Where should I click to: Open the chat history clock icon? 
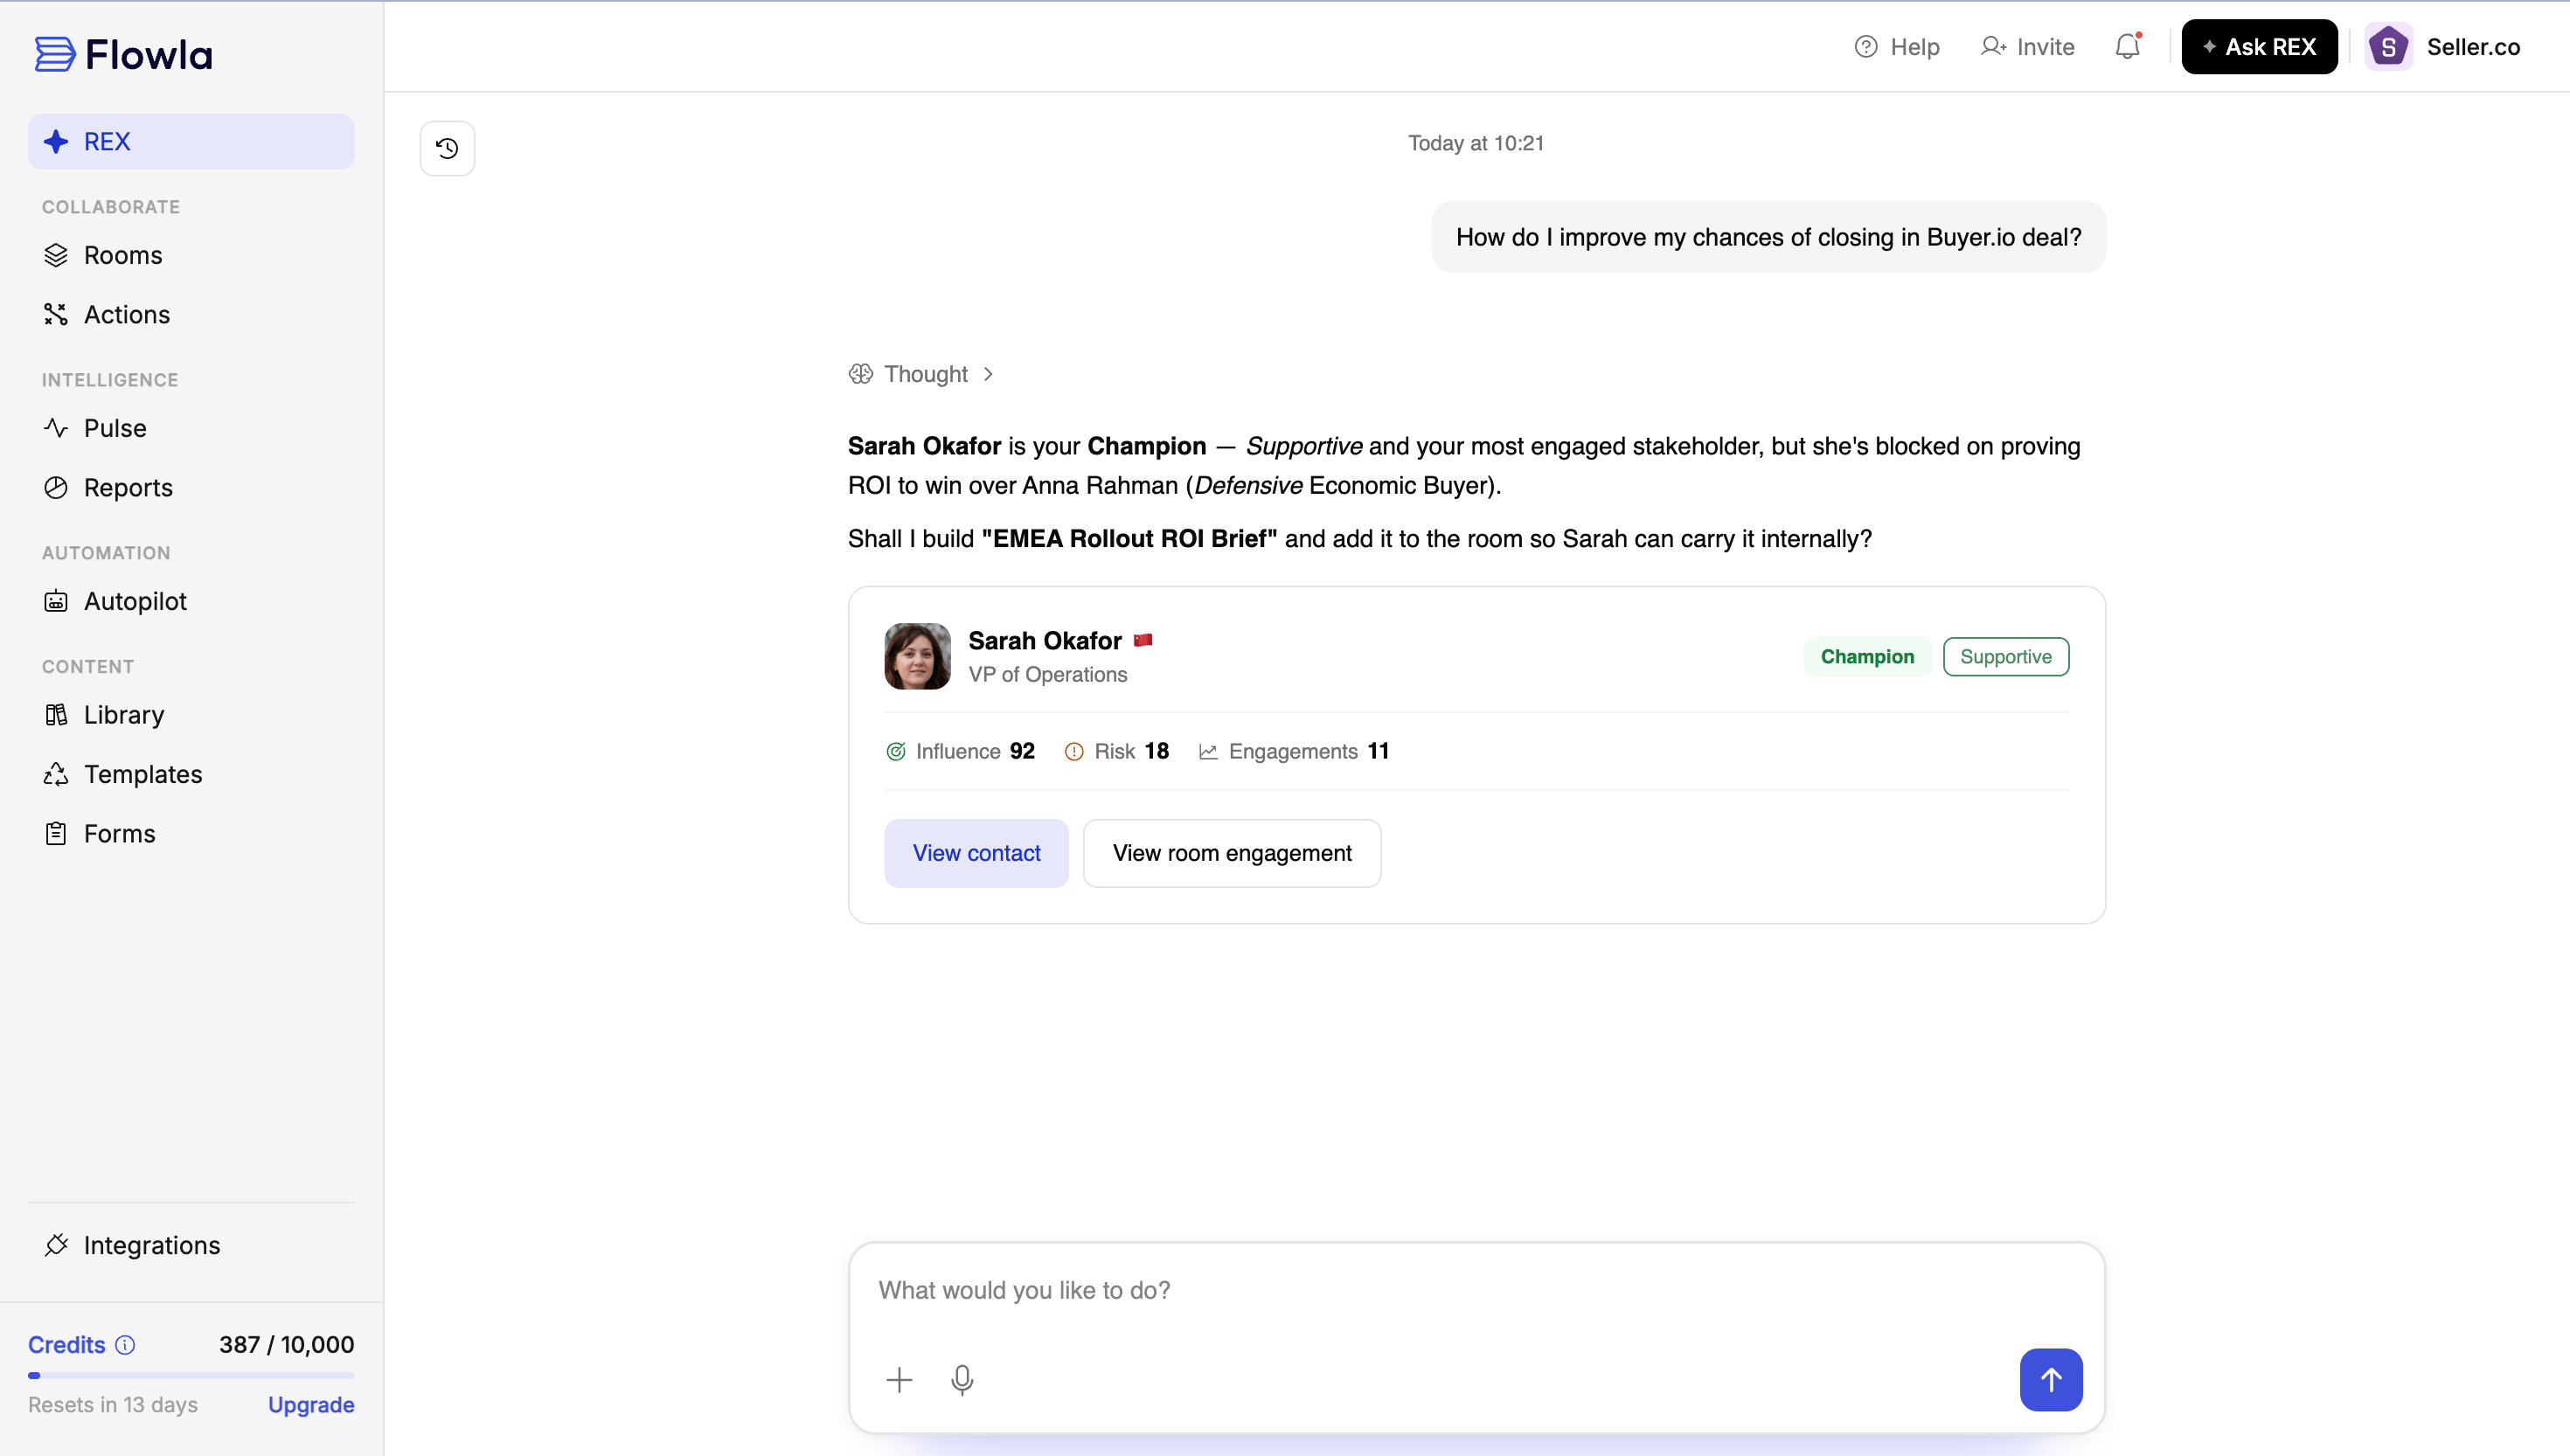(447, 148)
